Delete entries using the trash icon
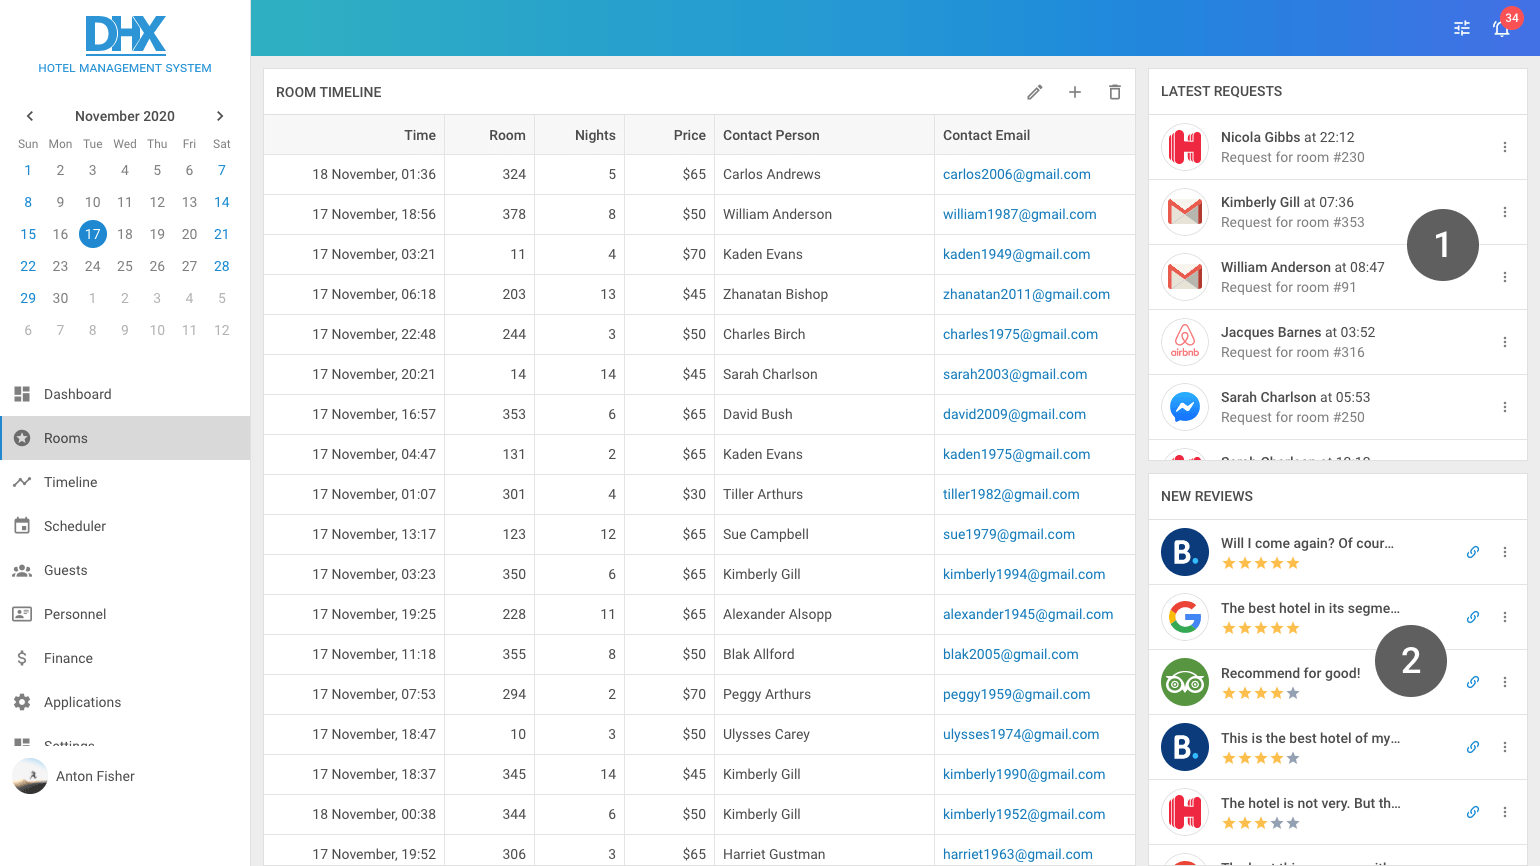The width and height of the screenshot is (1540, 866). [x=1114, y=91]
